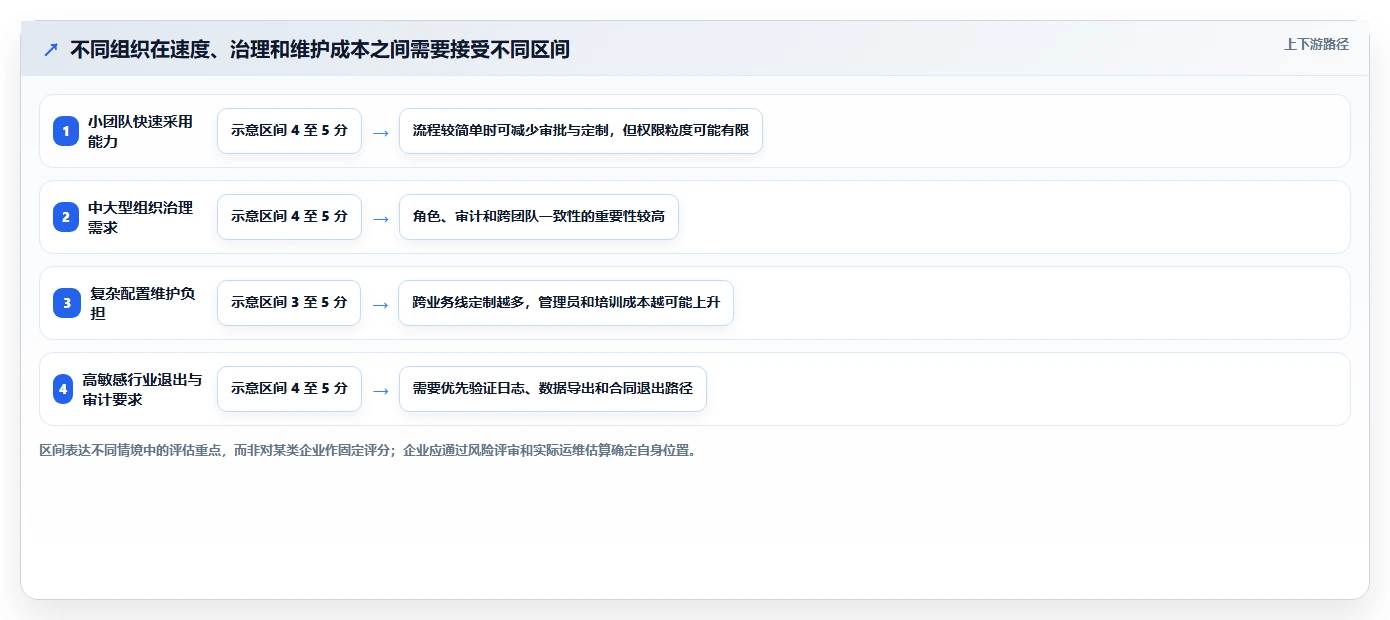
Task: Click the 示意区间 3 至 5 分 chip
Action: [x=289, y=303]
